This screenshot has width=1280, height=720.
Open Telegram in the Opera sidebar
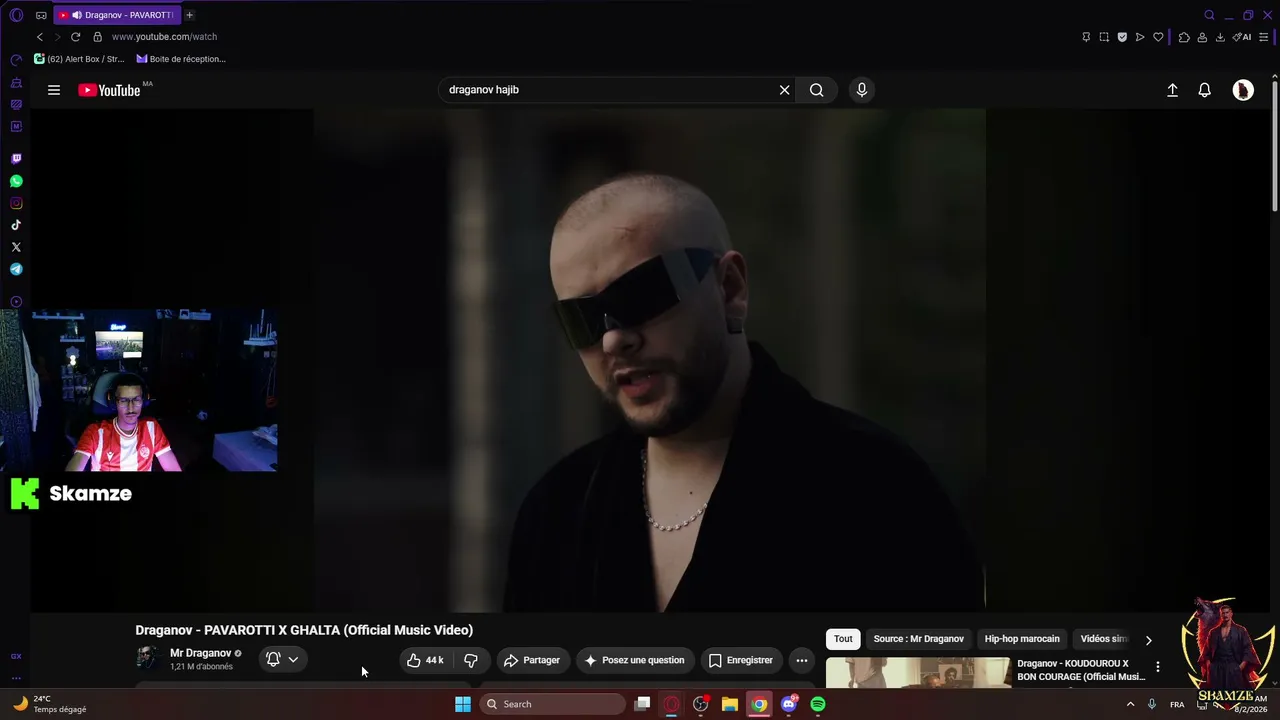click(x=16, y=269)
